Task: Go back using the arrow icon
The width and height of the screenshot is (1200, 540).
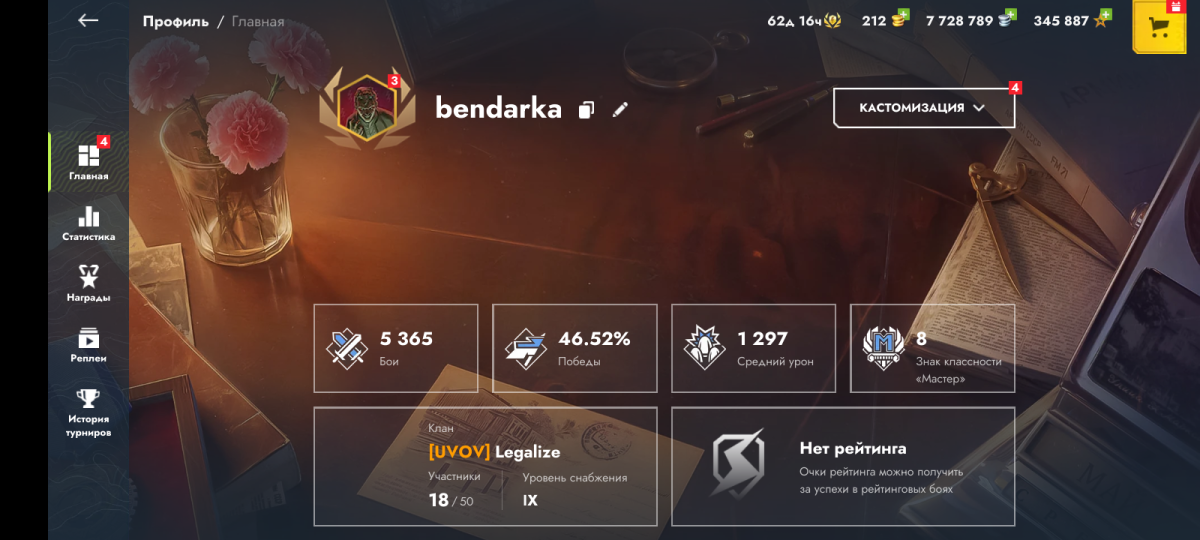Action: (88, 20)
